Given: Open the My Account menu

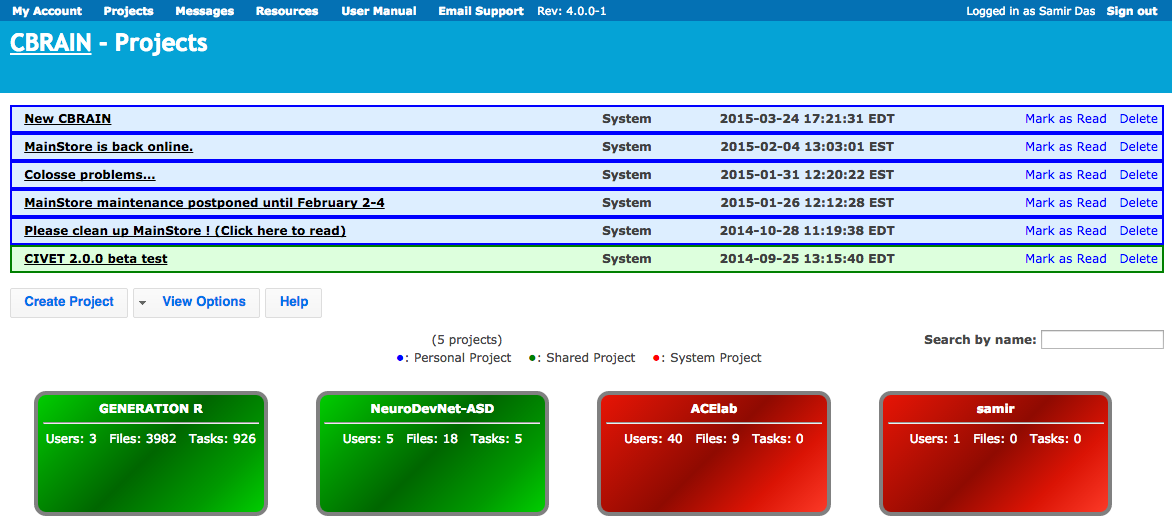Looking at the screenshot, I should pyautogui.click(x=47, y=11).
